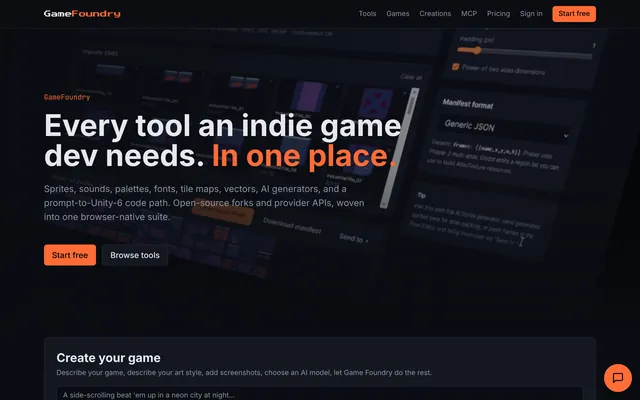Screen dimensions: 640x400
Task: Click Start free in the header
Action: pos(574,14)
